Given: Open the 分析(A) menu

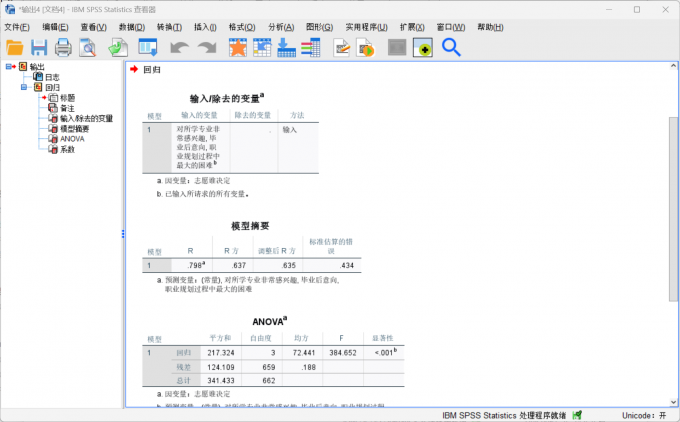Looking at the screenshot, I should tap(281, 27).
